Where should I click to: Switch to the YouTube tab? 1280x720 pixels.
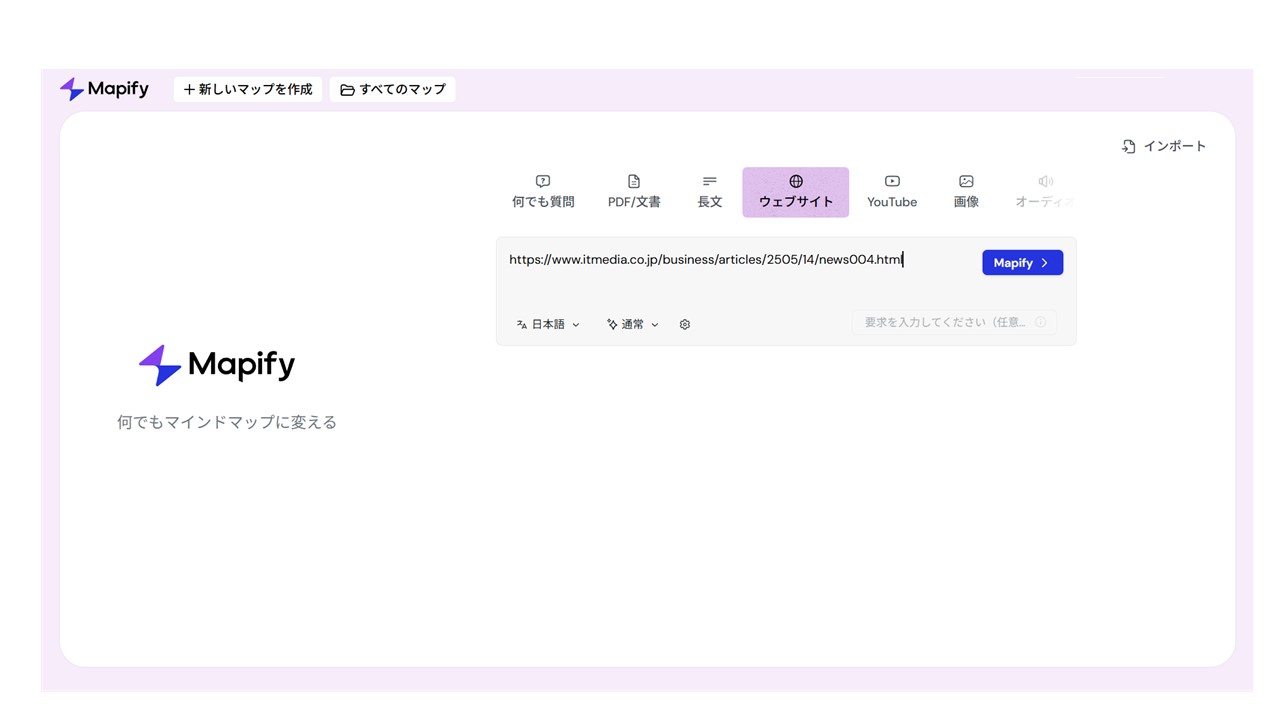click(892, 192)
